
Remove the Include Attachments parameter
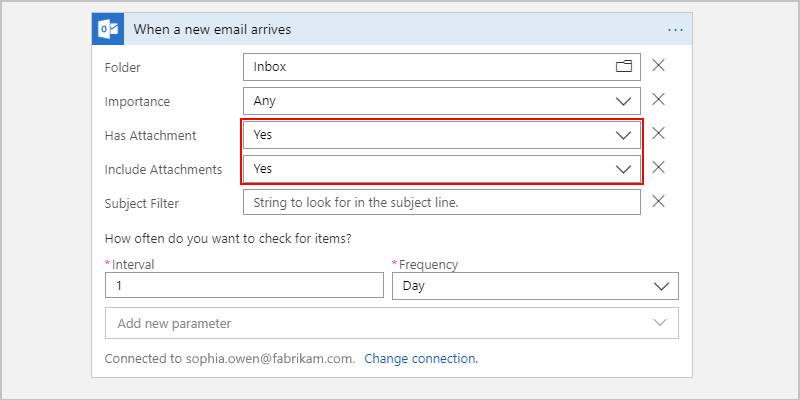(x=659, y=167)
